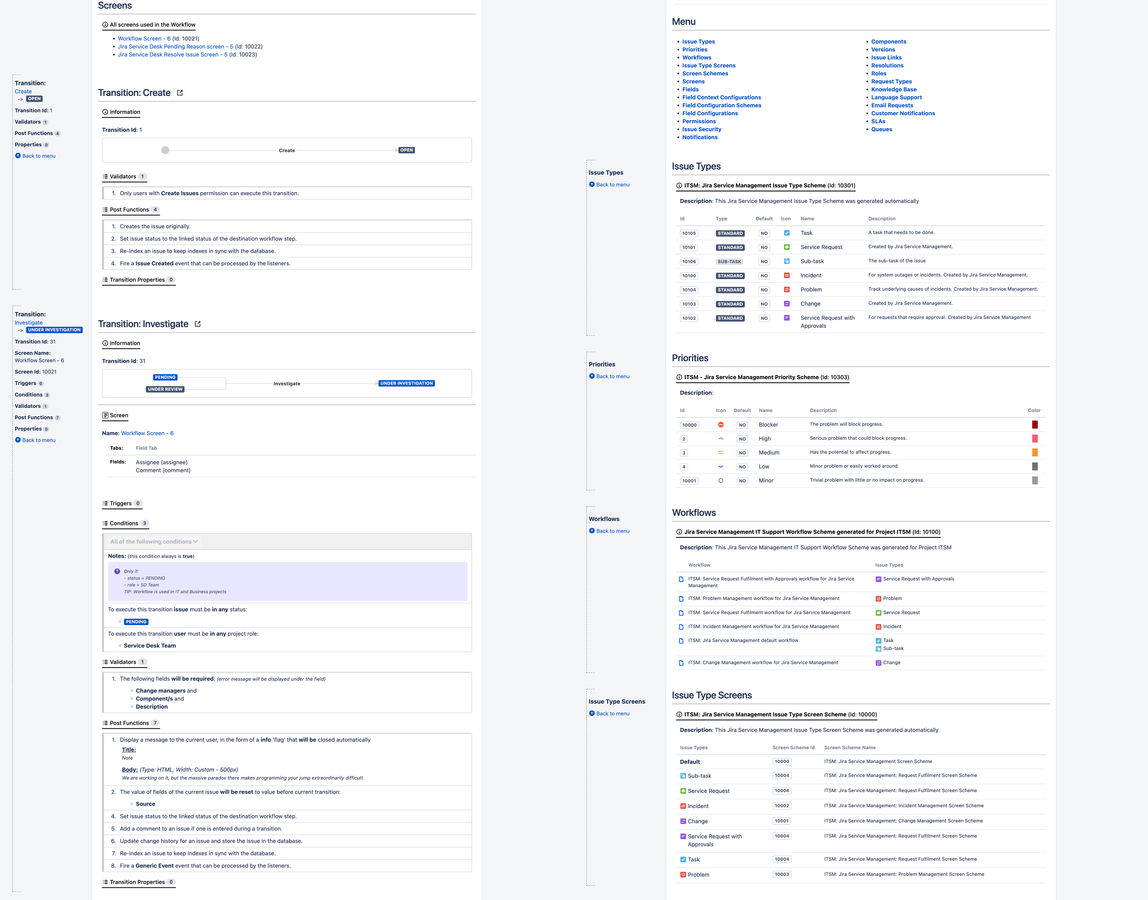Click 'Back to menu' under Priorities sidebar

click(609, 376)
